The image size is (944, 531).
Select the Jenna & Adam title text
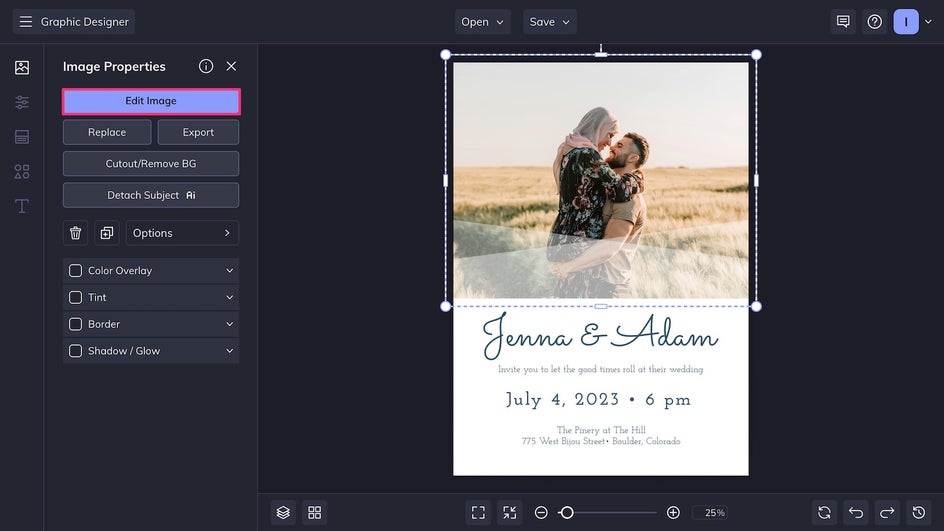[600, 336]
